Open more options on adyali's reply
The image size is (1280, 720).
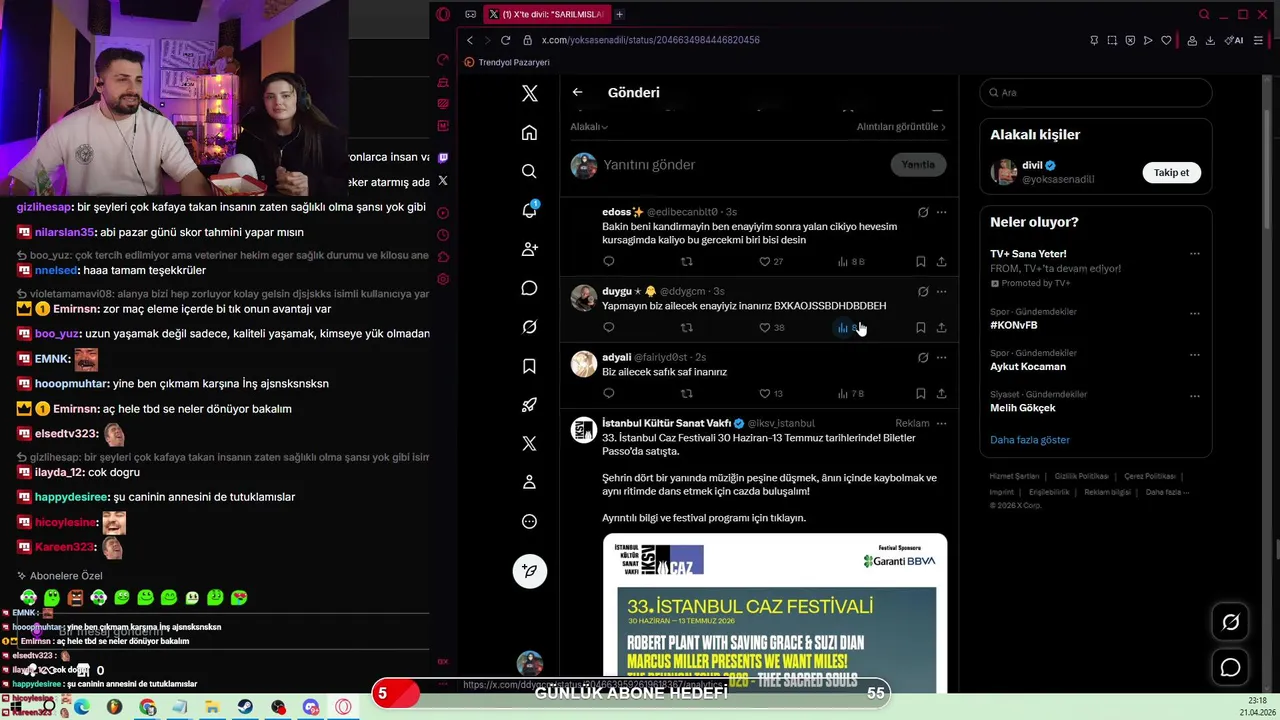coord(941,358)
